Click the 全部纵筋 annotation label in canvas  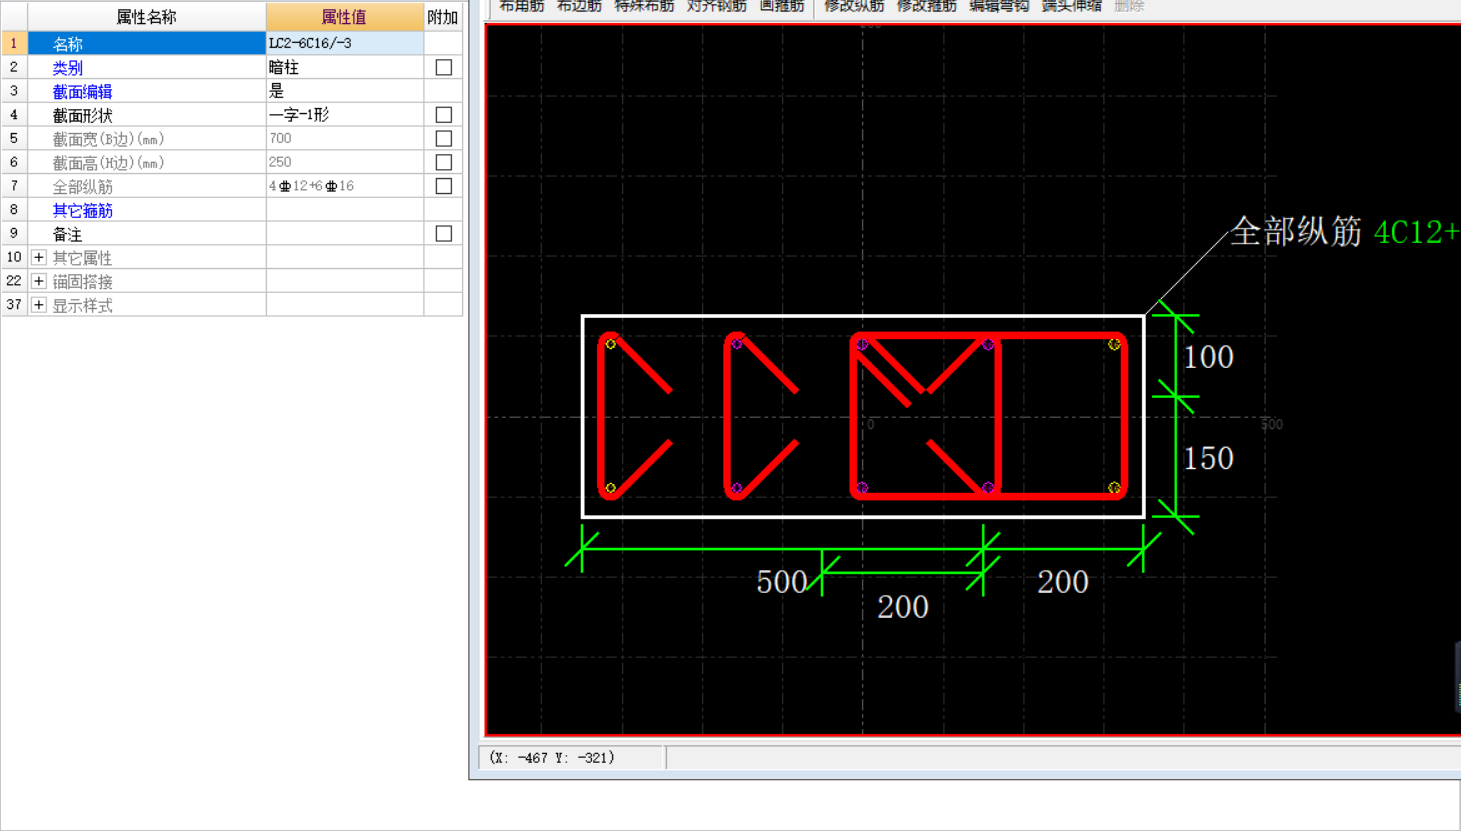[1296, 232]
